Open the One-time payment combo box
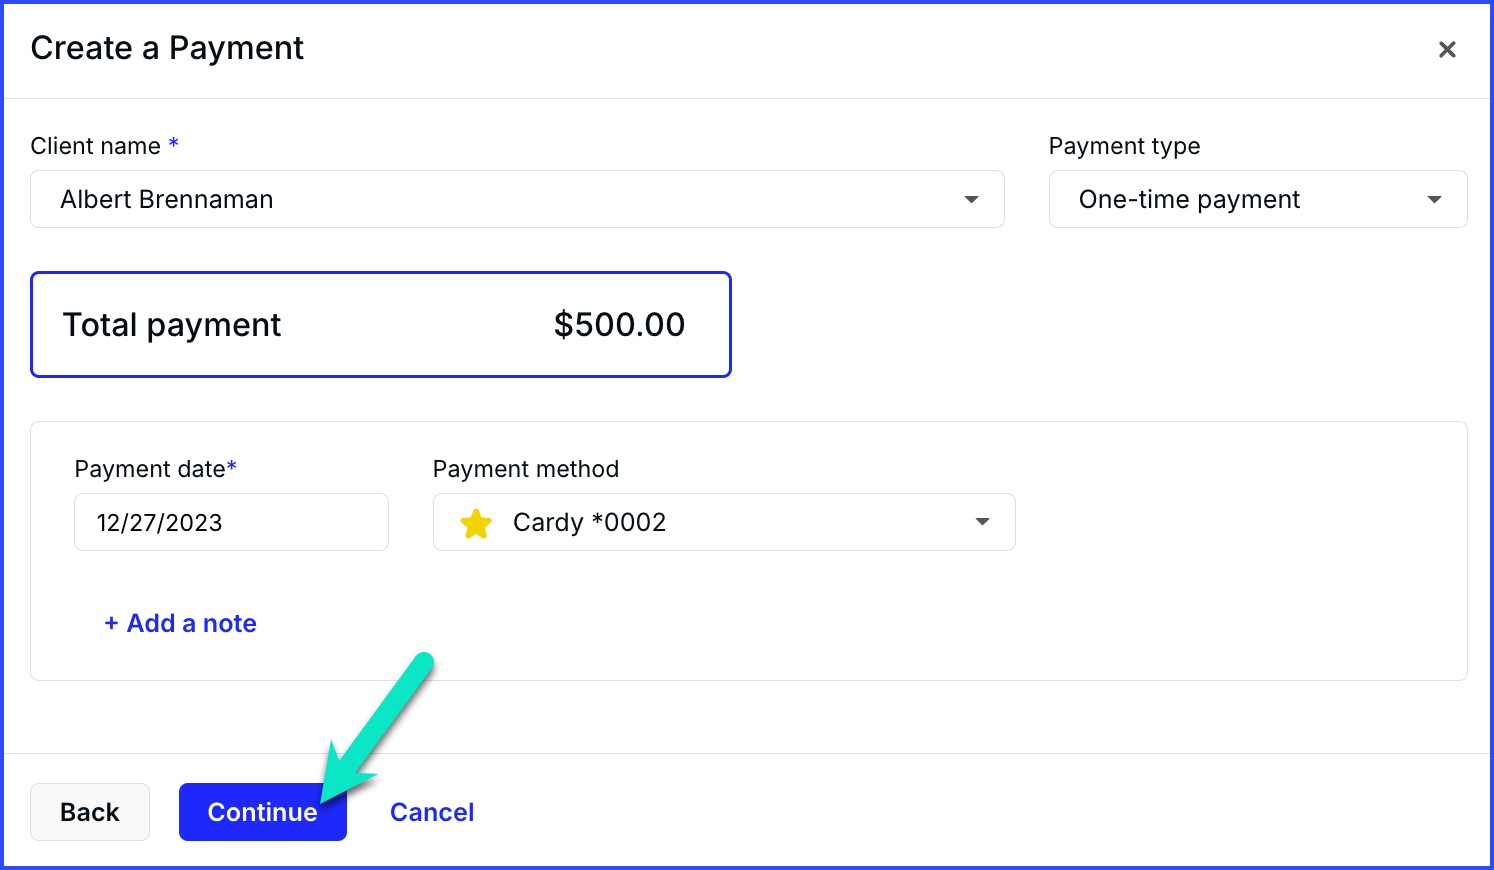Image resolution: width=1494 pixels, height=870 pixels. tap(1258, 199)
